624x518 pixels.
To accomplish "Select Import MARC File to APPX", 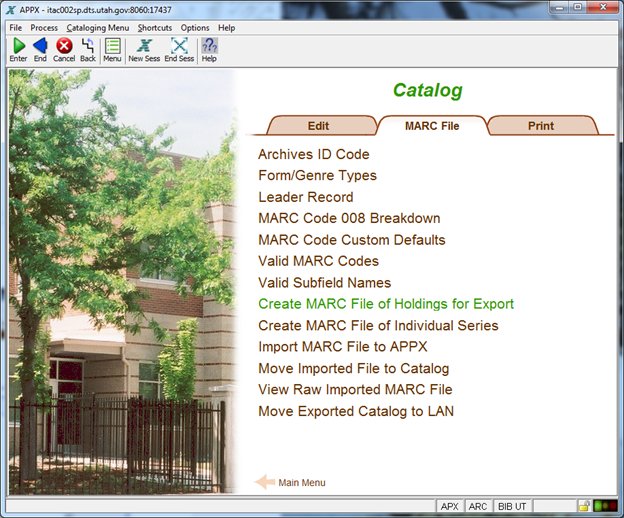I will [x=342, y=347].
